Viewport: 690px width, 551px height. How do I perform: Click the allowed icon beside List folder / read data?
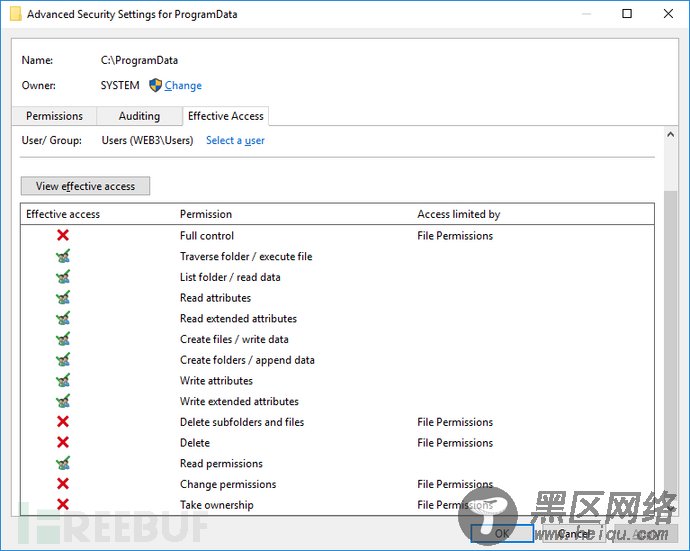point(63,276)
